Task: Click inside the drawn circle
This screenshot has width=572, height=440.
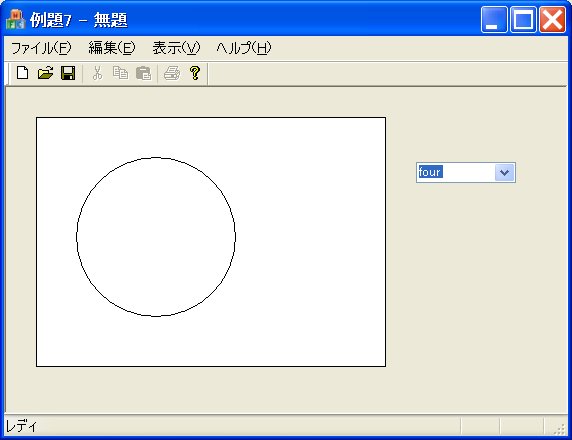Action: (x=156, y=237)
